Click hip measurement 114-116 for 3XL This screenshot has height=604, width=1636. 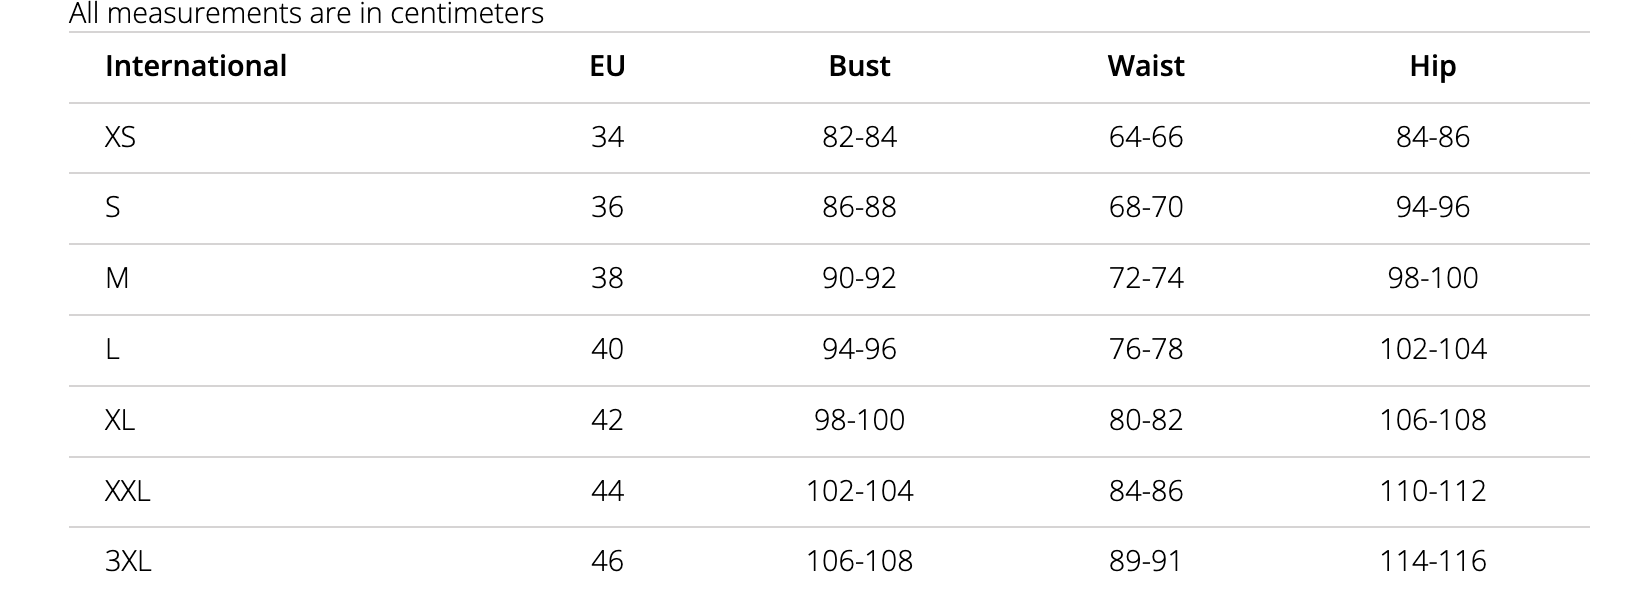point(1432,561)
